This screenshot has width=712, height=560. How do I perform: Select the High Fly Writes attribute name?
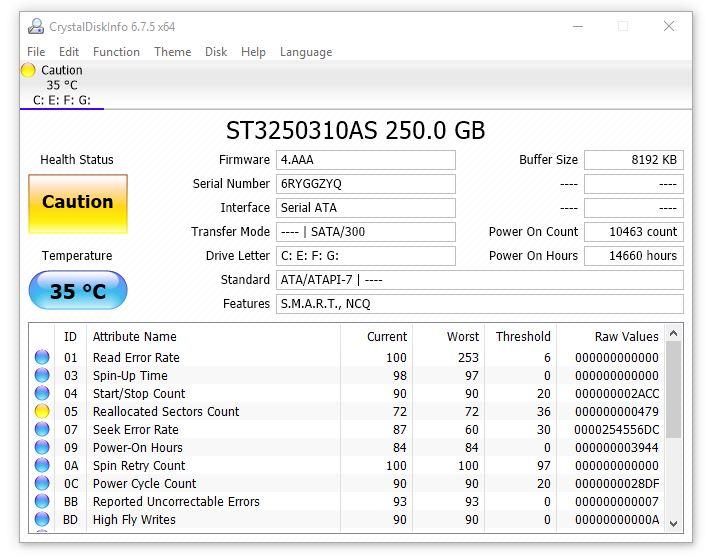(x=134, y=520)
